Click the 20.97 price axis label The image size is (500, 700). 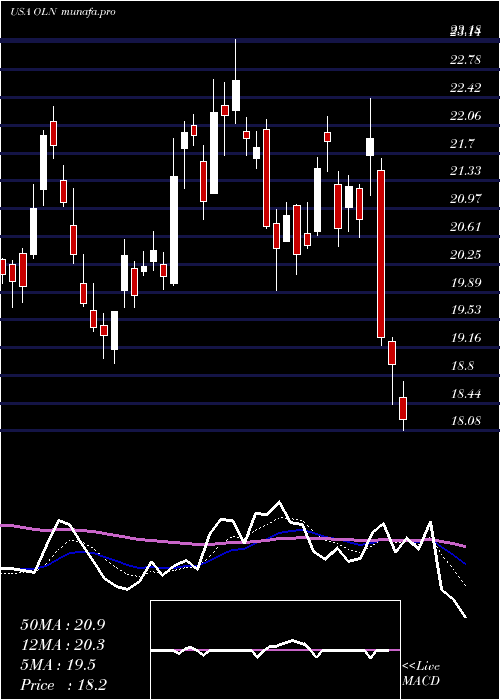(466, 199)
